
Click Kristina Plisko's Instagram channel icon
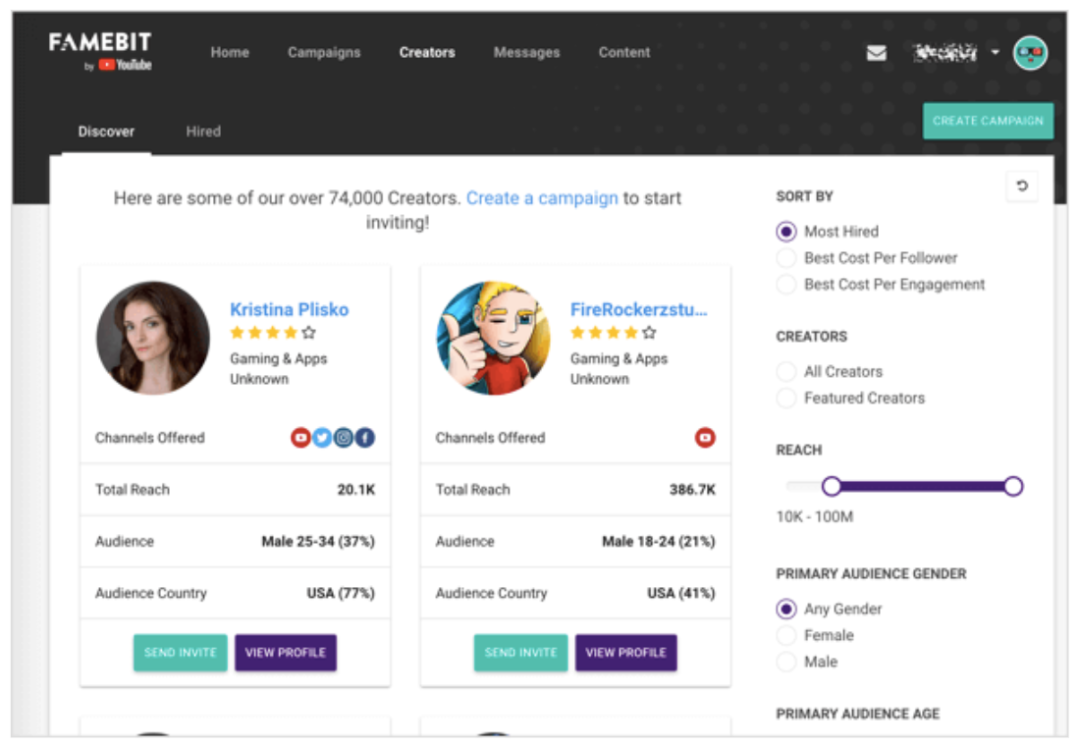pos(343,437)
